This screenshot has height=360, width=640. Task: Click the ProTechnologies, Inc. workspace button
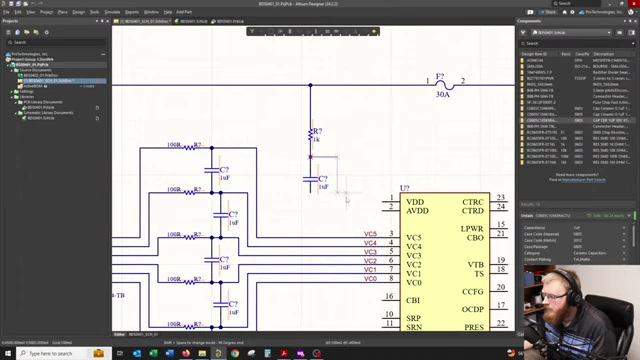pyautogui.click(x=601, y=12)
